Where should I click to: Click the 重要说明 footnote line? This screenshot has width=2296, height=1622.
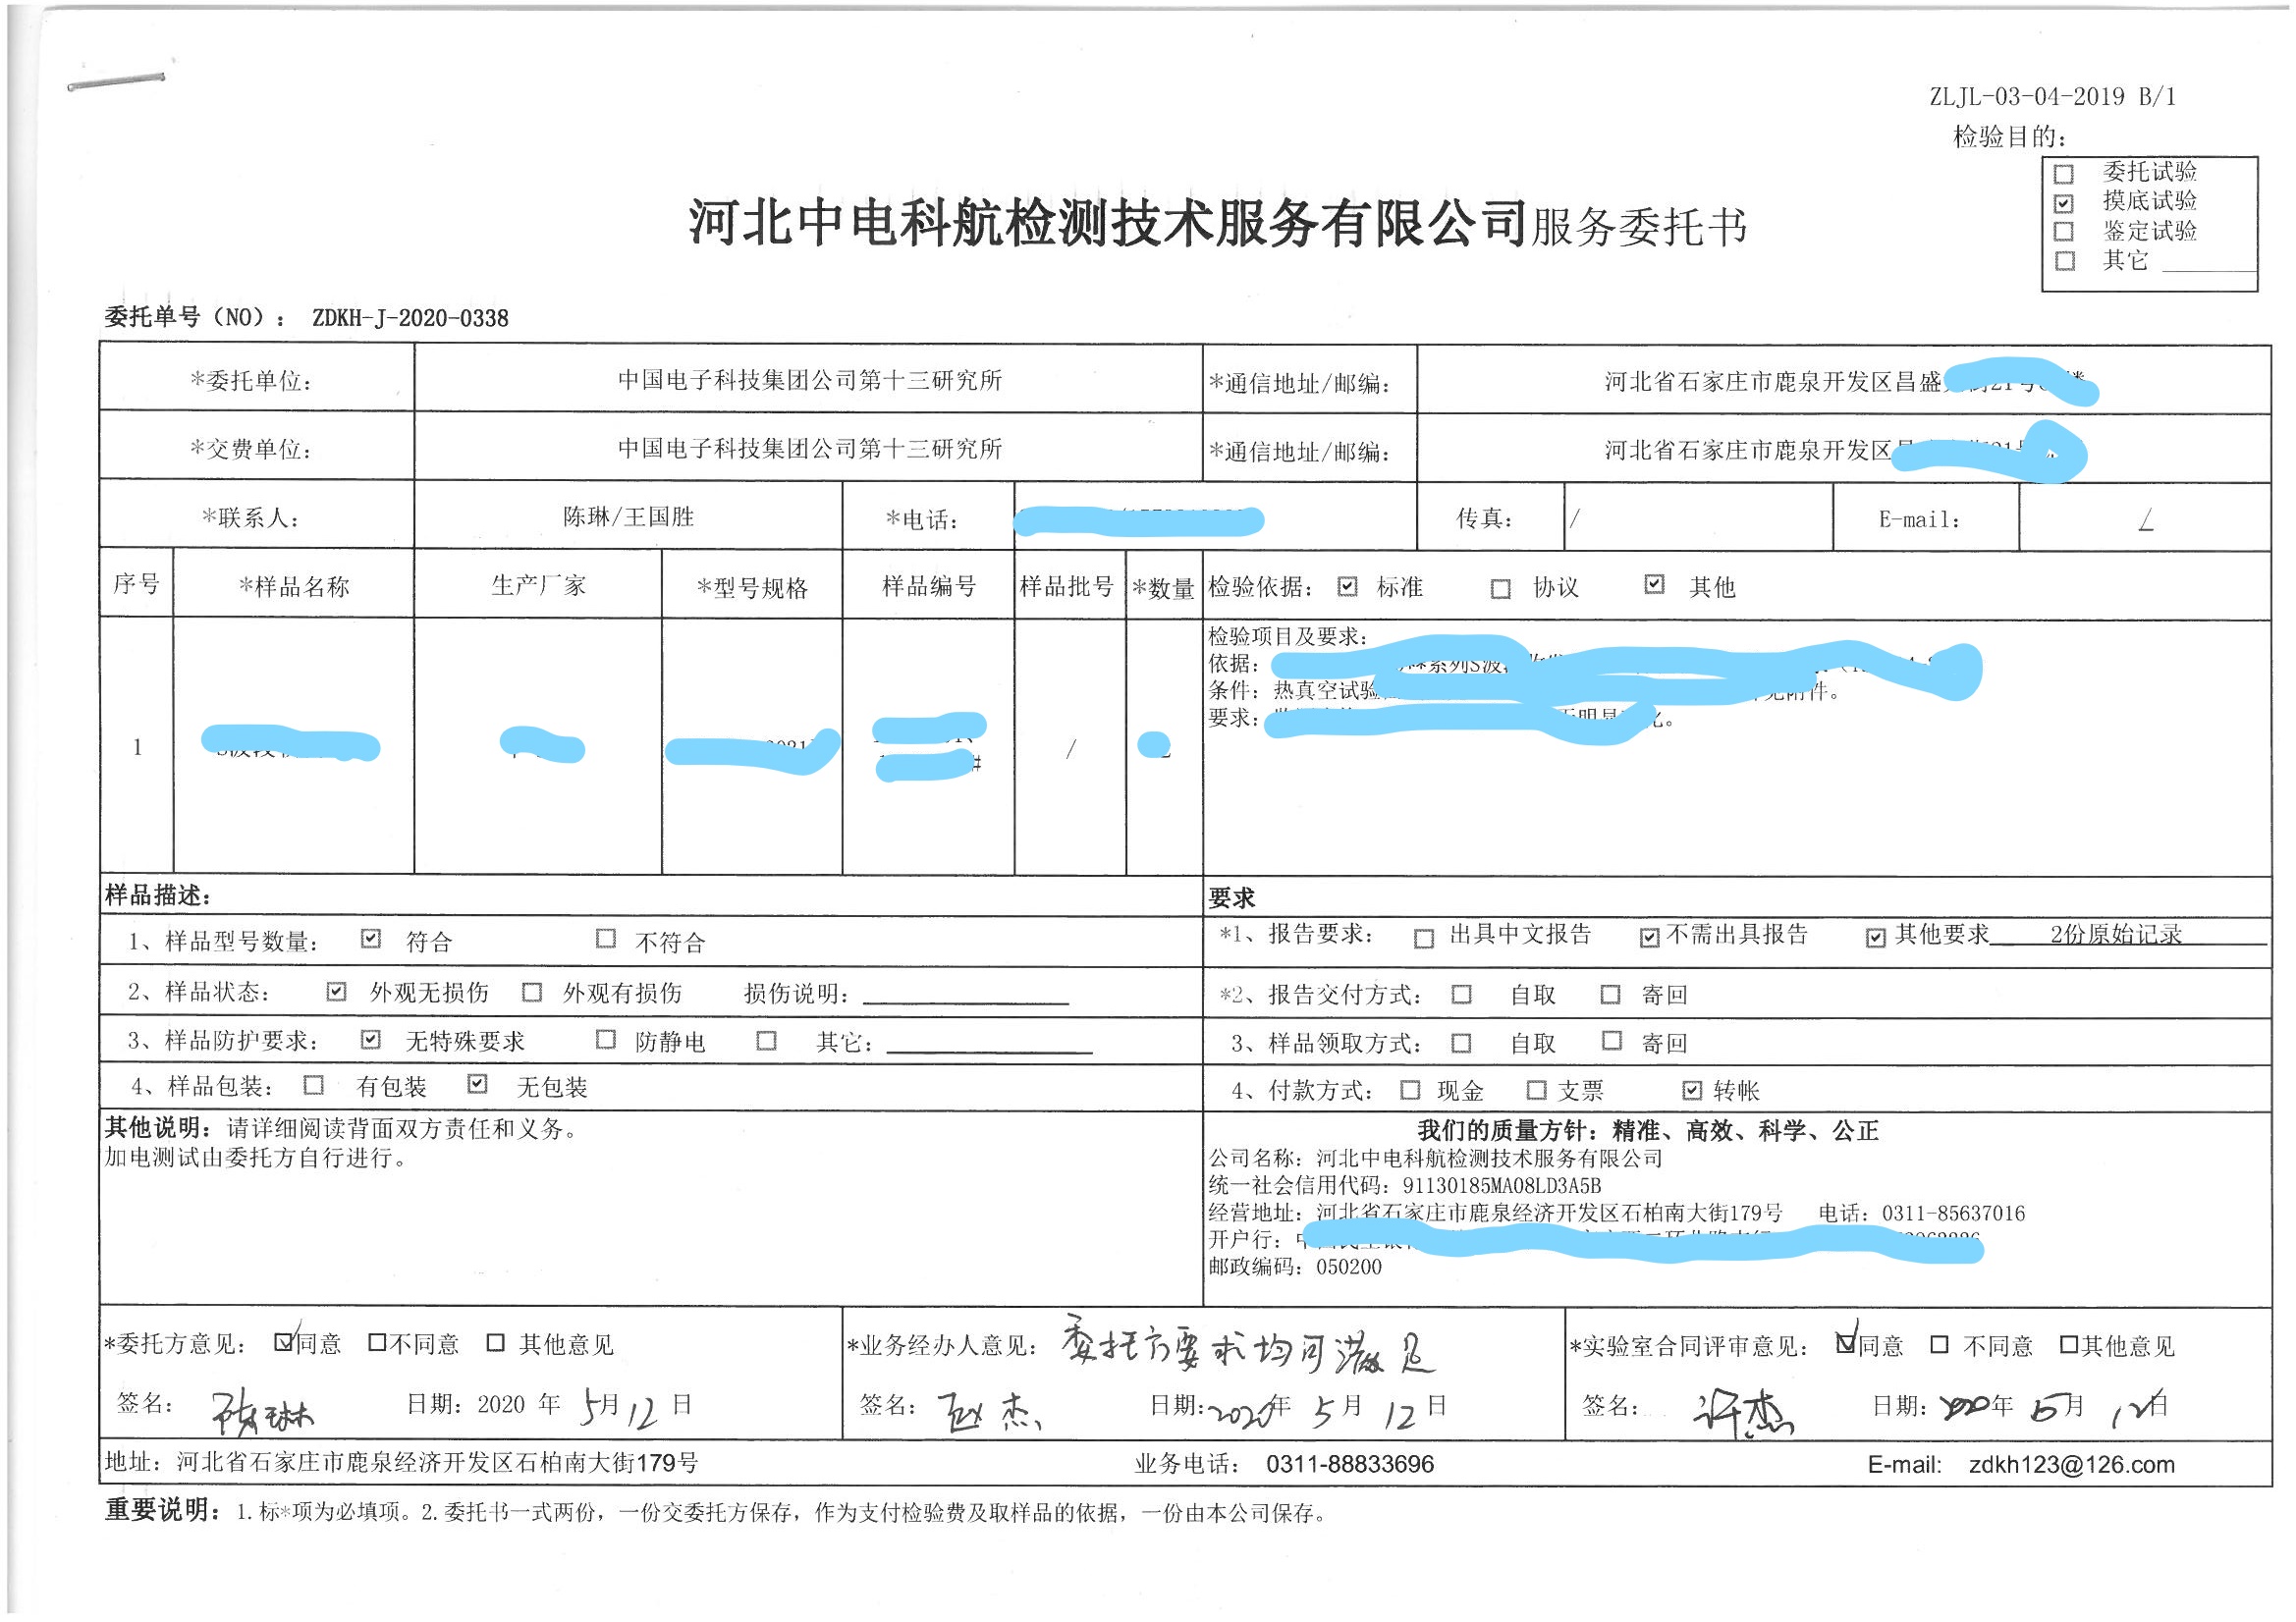716,1512
